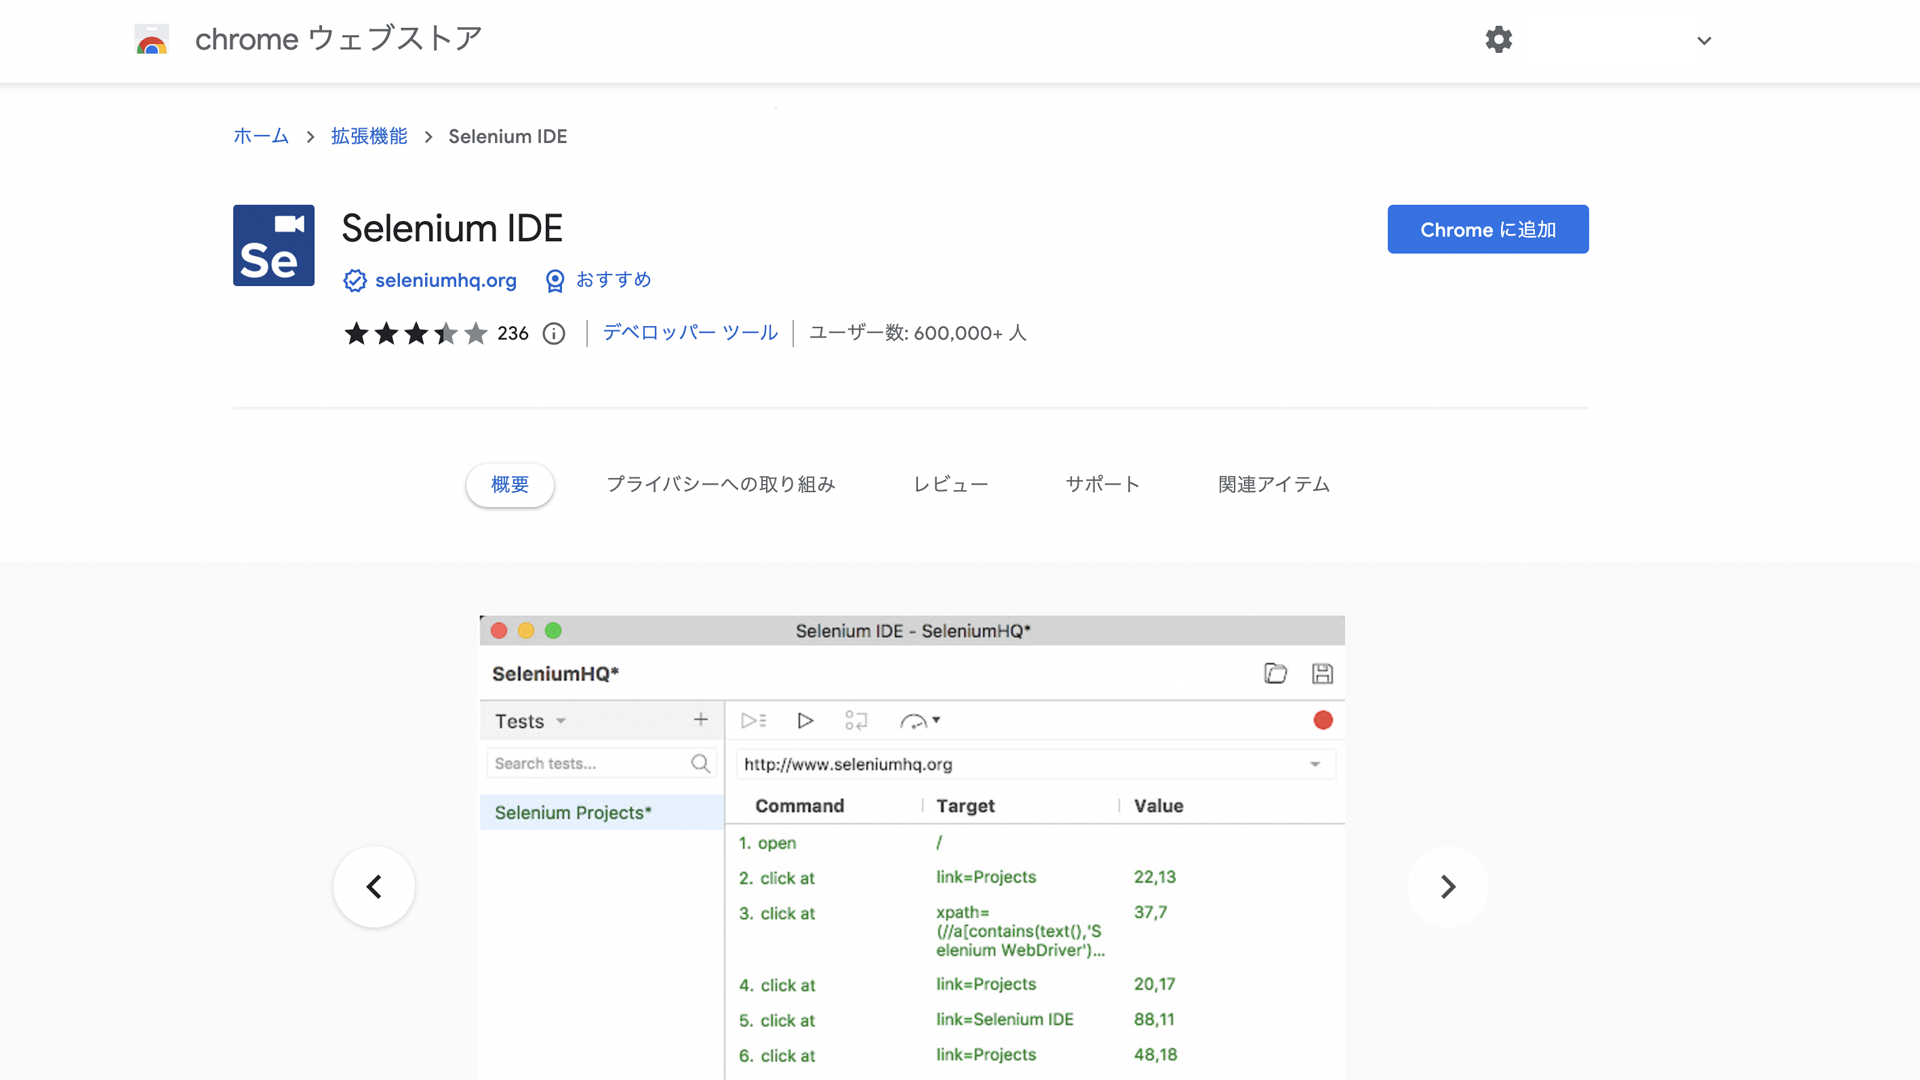Click the play test icon in screenshot

pyautogui.click(x=805, y=721)
